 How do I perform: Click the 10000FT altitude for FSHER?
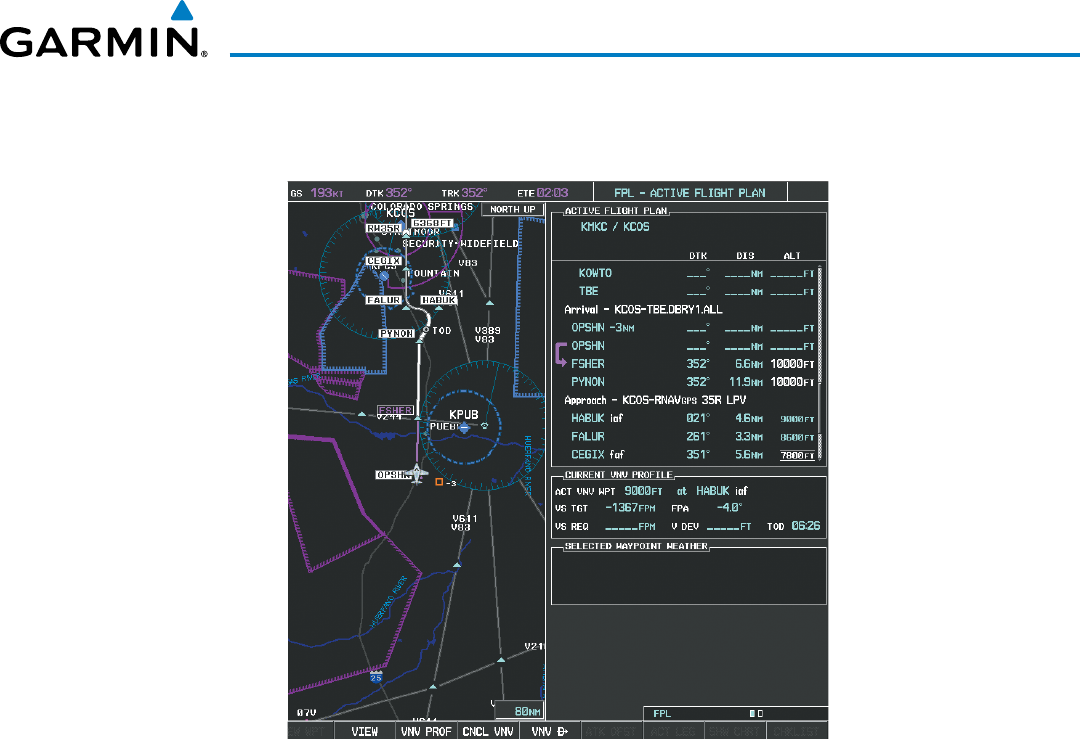pyautogui.click(x=792, y=364)
